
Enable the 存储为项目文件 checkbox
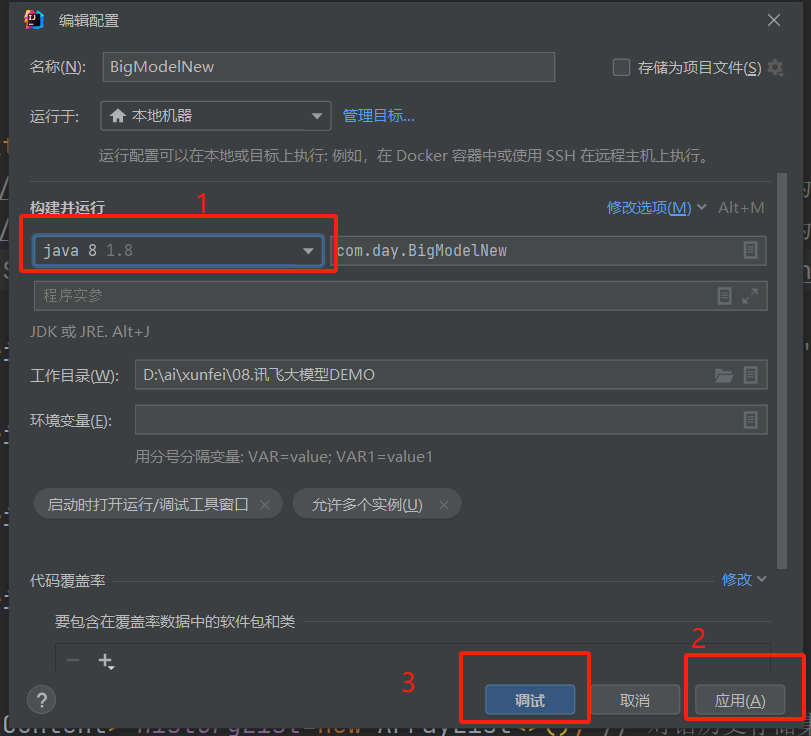(621, 68)
